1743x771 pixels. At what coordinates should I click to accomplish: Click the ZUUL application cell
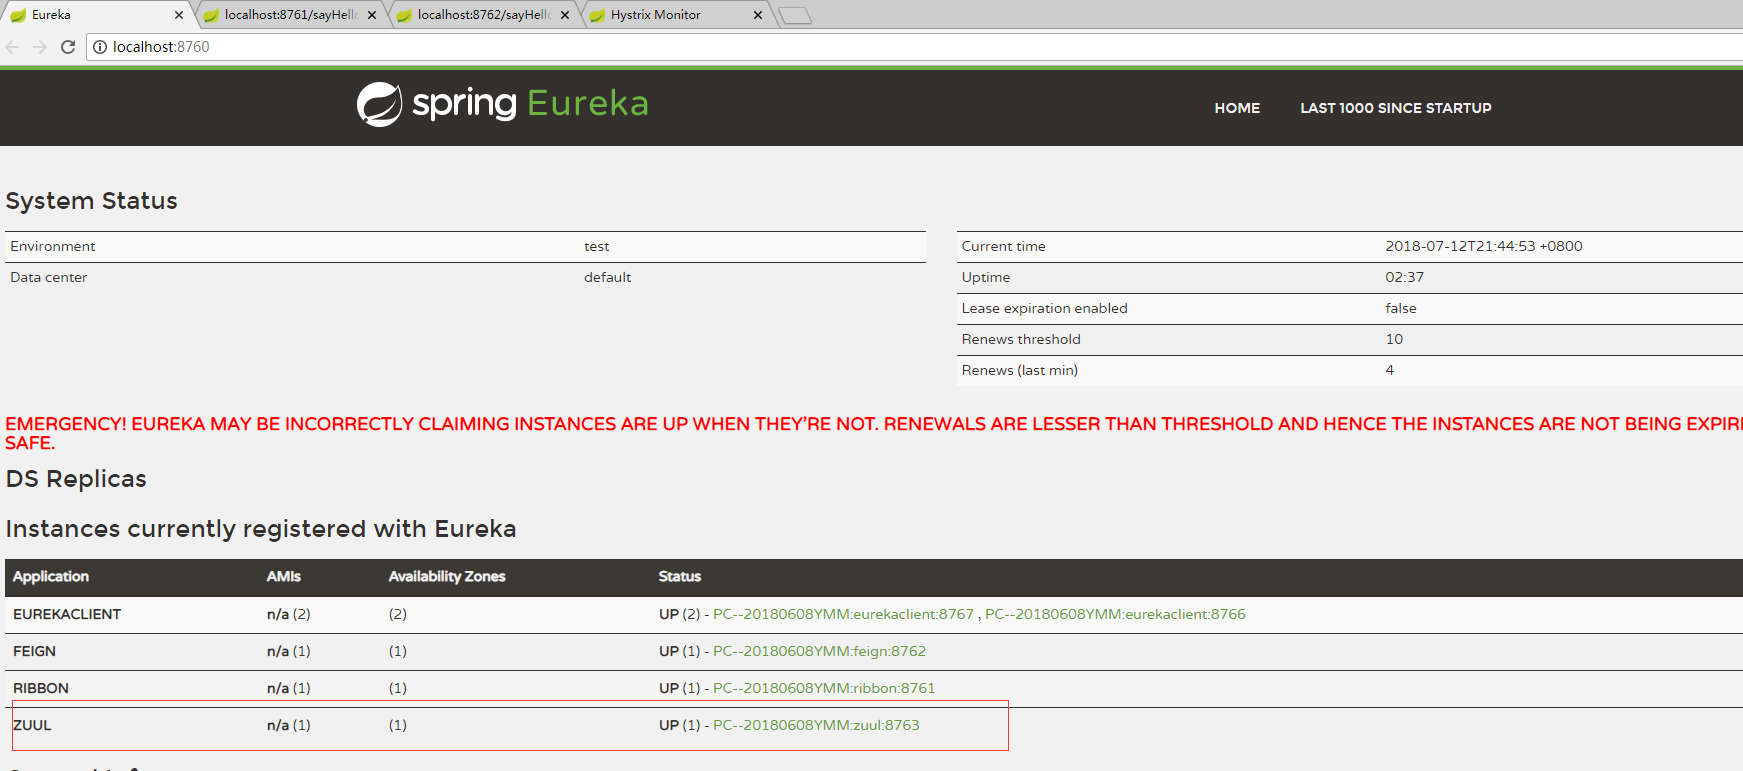tap(32, 725)
